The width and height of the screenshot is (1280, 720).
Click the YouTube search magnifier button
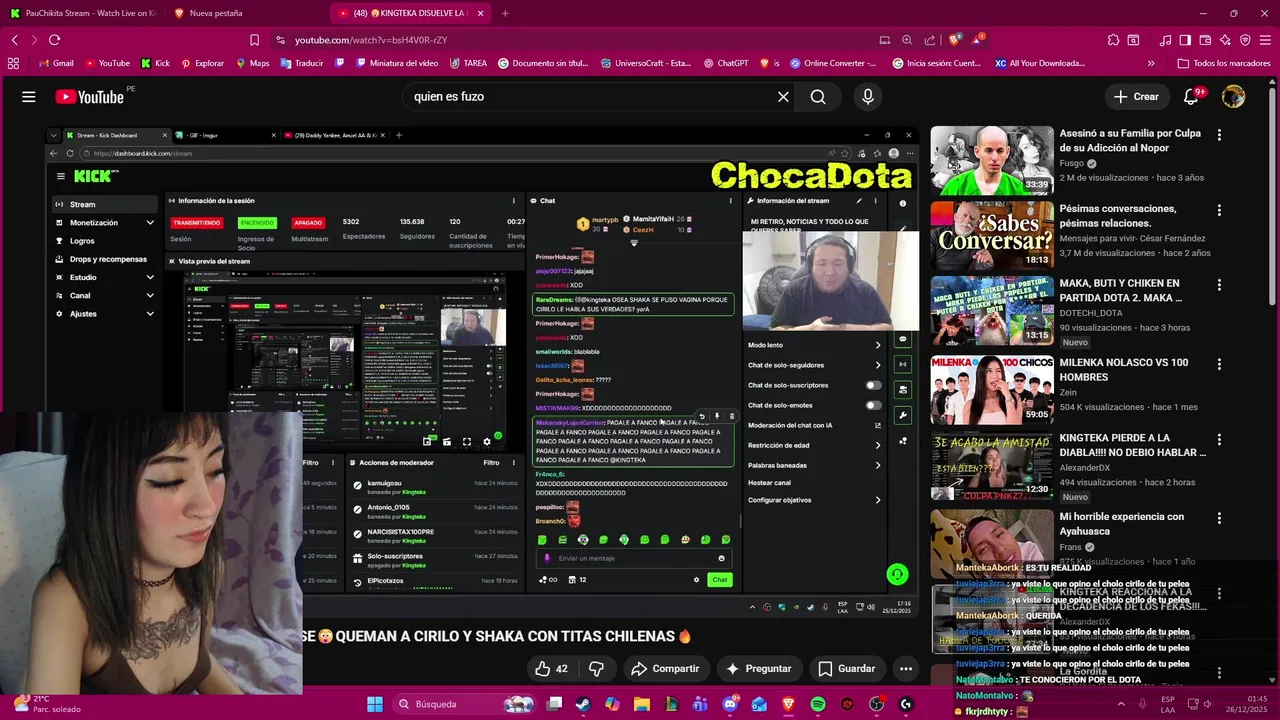click(x=818, y=97)
